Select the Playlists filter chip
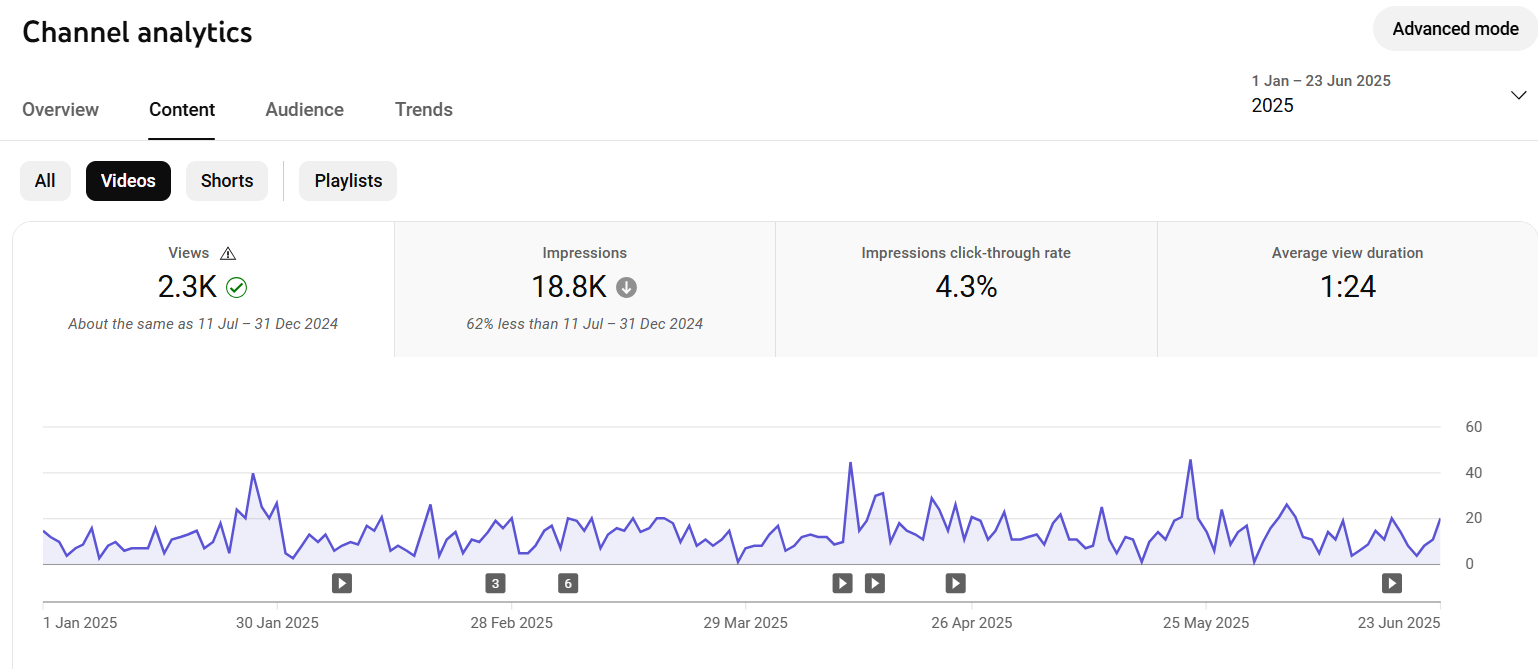This screenshot has height=669, width=1538. pos(348,181)
